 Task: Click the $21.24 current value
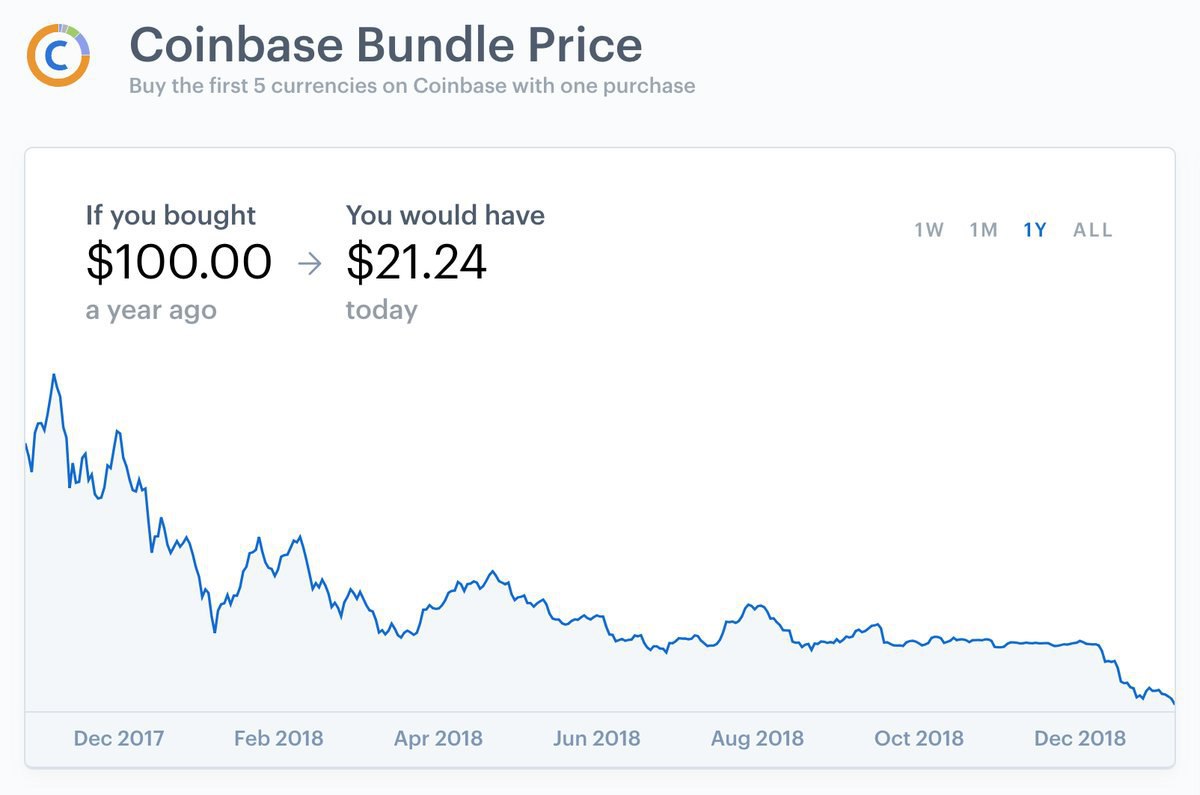(x=416, y=262)
